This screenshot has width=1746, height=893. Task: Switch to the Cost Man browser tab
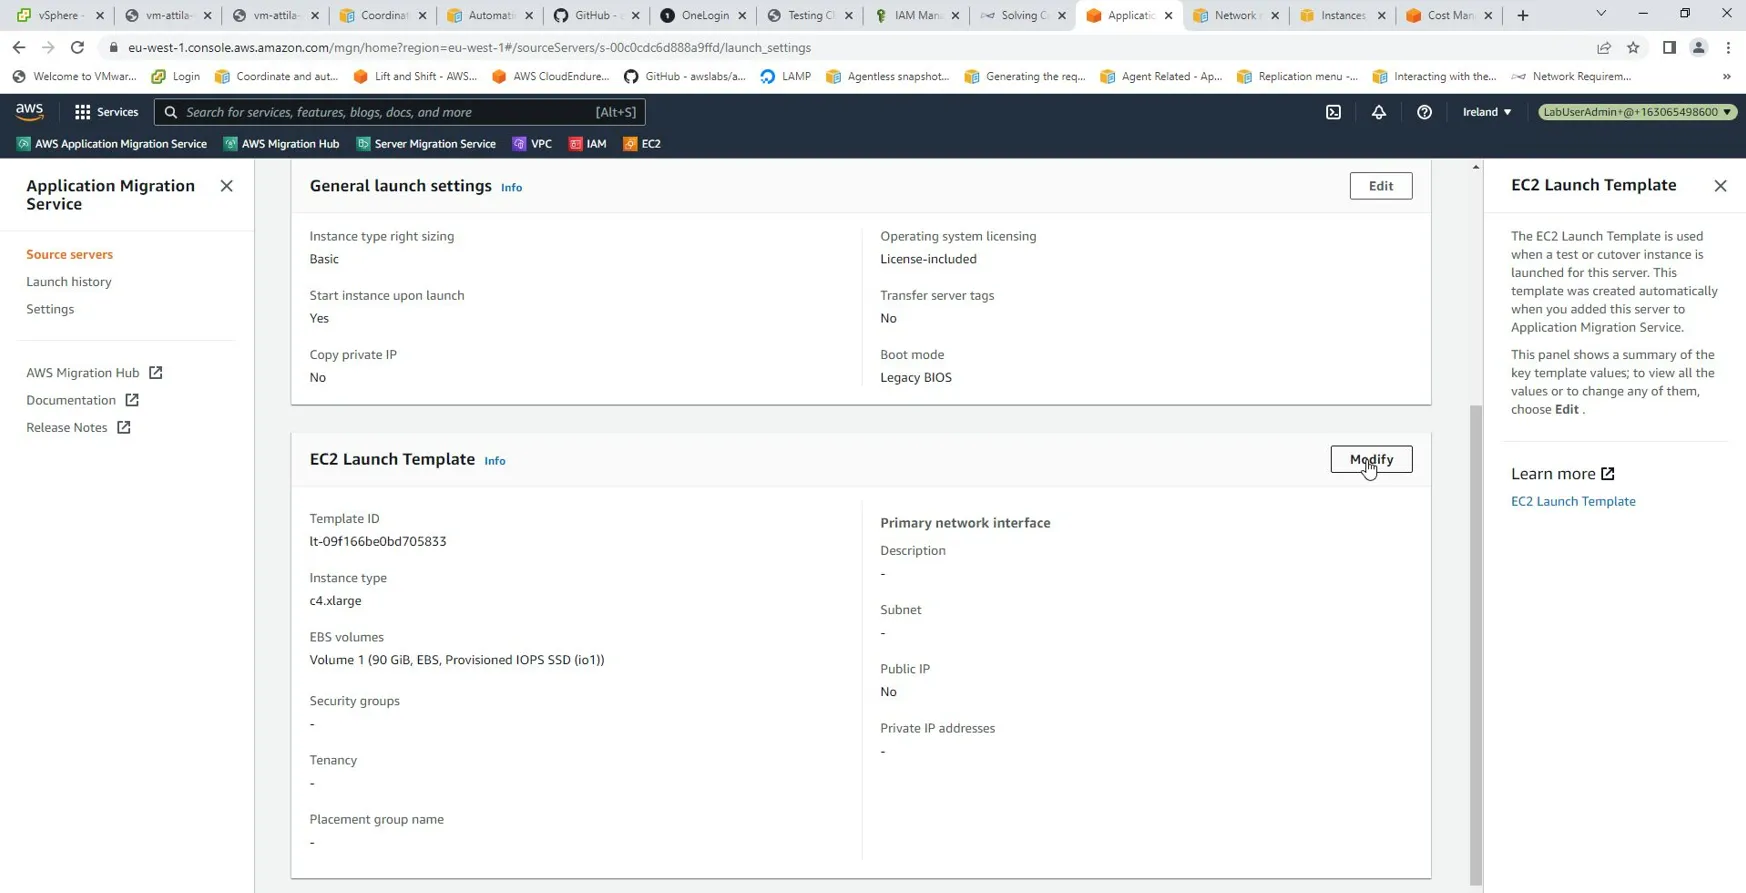(x=1448, y=15)
